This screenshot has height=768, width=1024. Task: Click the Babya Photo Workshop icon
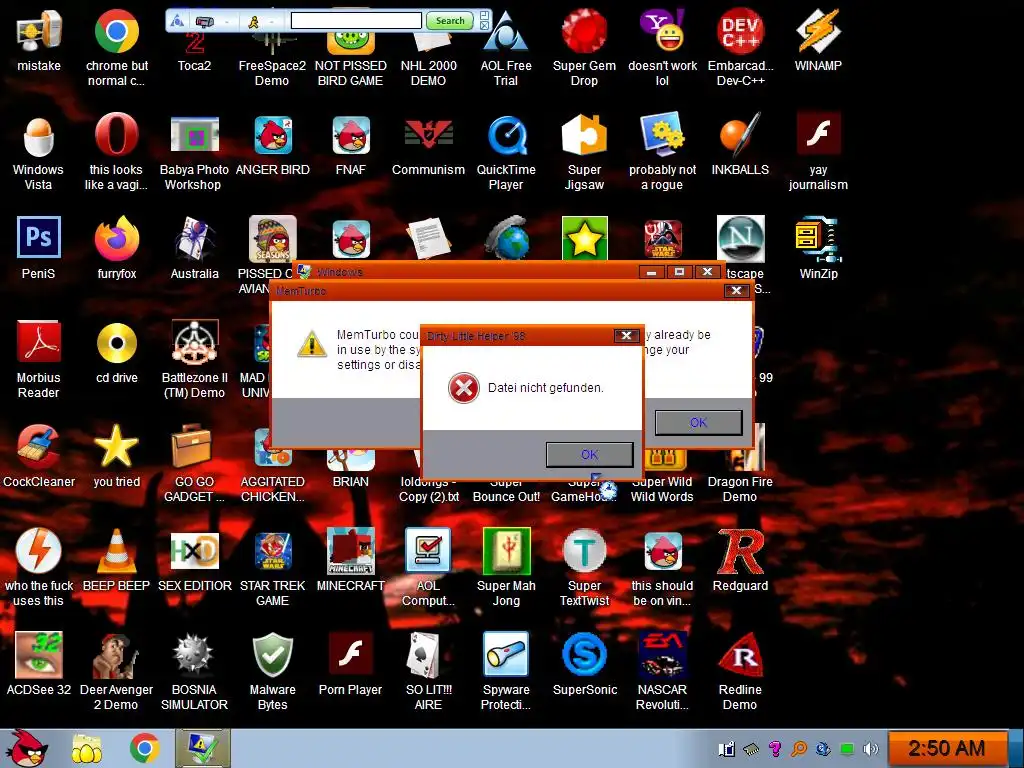tap(194, 152)
